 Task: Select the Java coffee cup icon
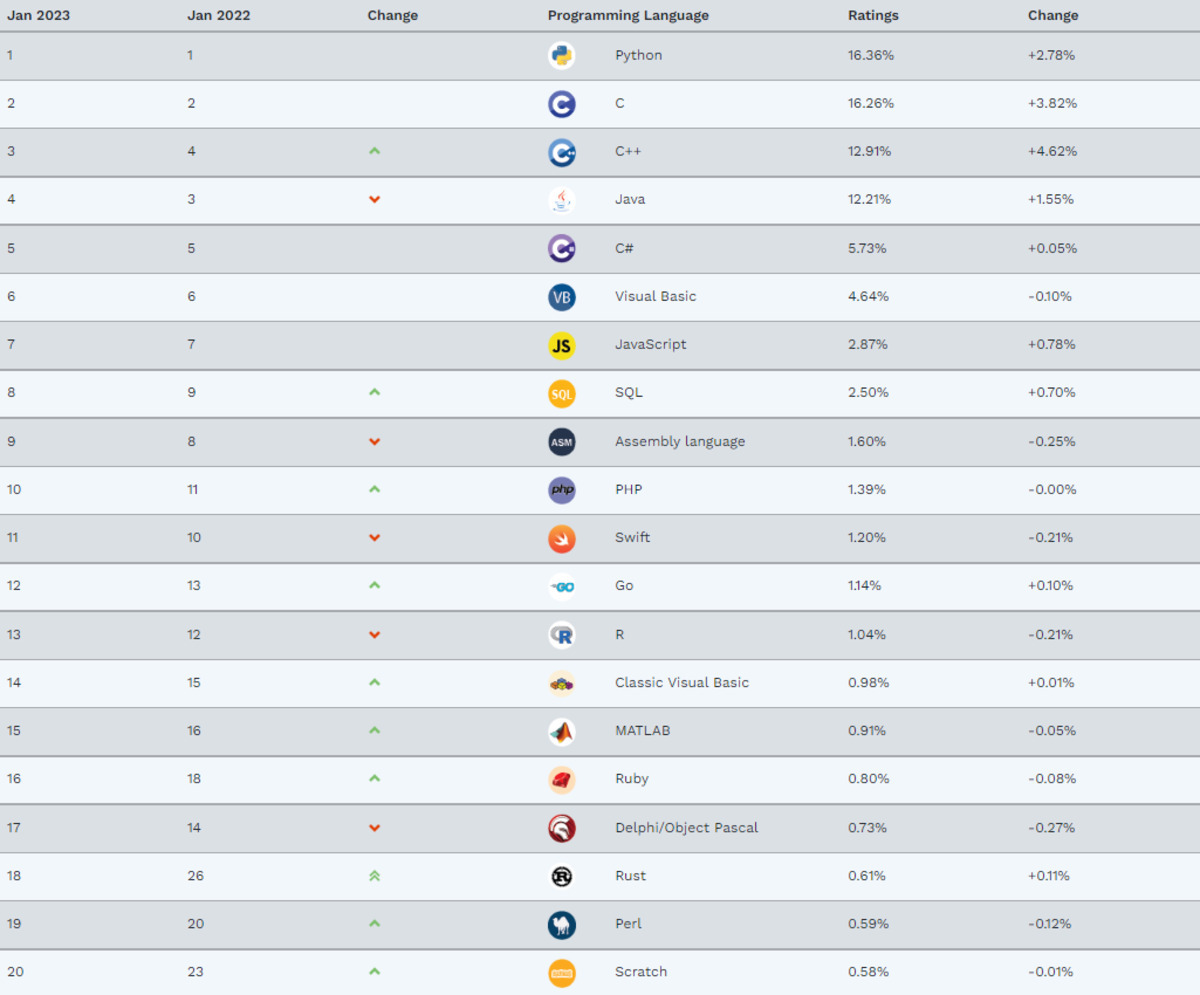pyautogui.click(x=562, y=200)
